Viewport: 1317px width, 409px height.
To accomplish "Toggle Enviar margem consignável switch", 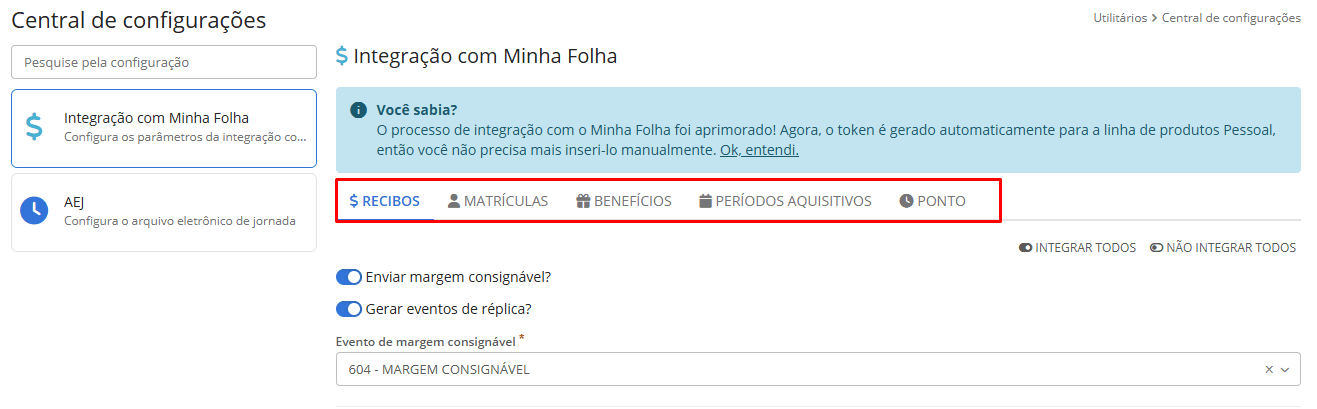I will point(348,277).
